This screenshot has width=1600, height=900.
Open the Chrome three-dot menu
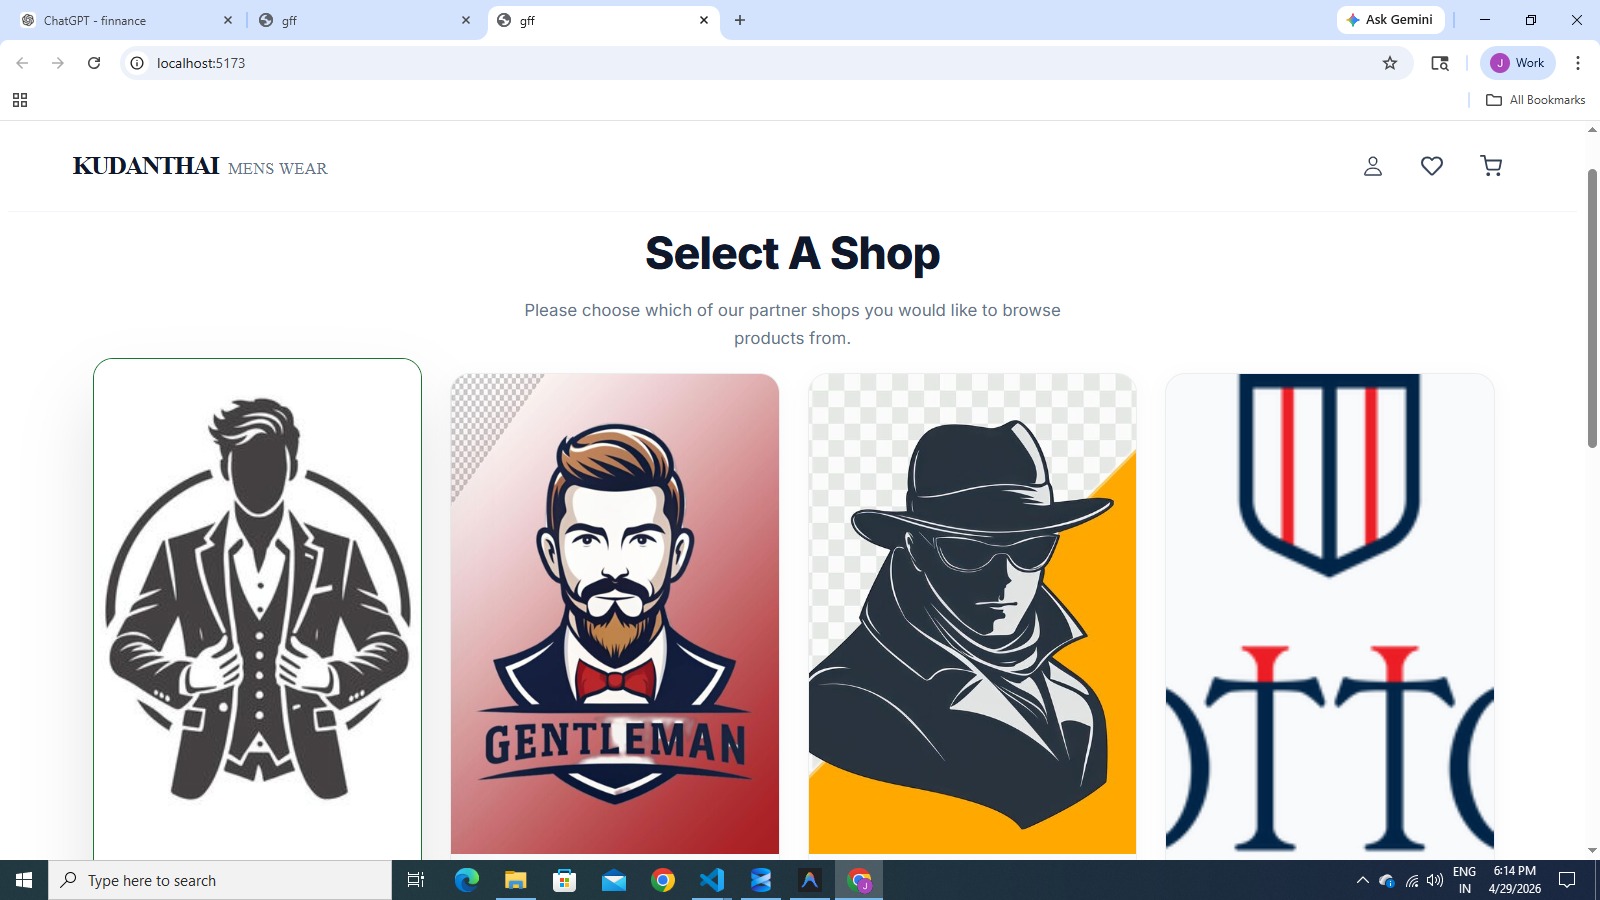click(x=1578, y=63)
